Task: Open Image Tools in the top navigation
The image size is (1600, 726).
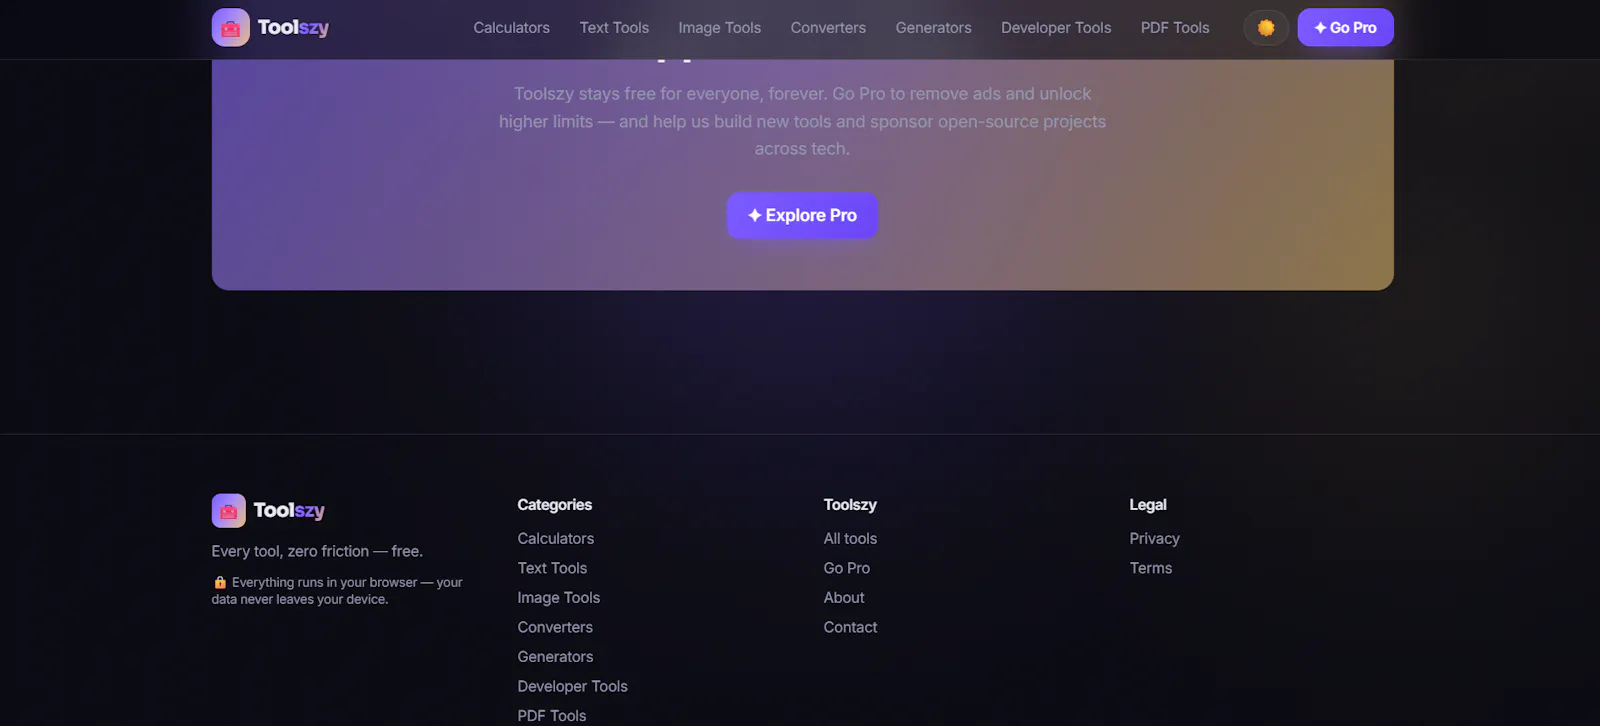Action: 719,28
